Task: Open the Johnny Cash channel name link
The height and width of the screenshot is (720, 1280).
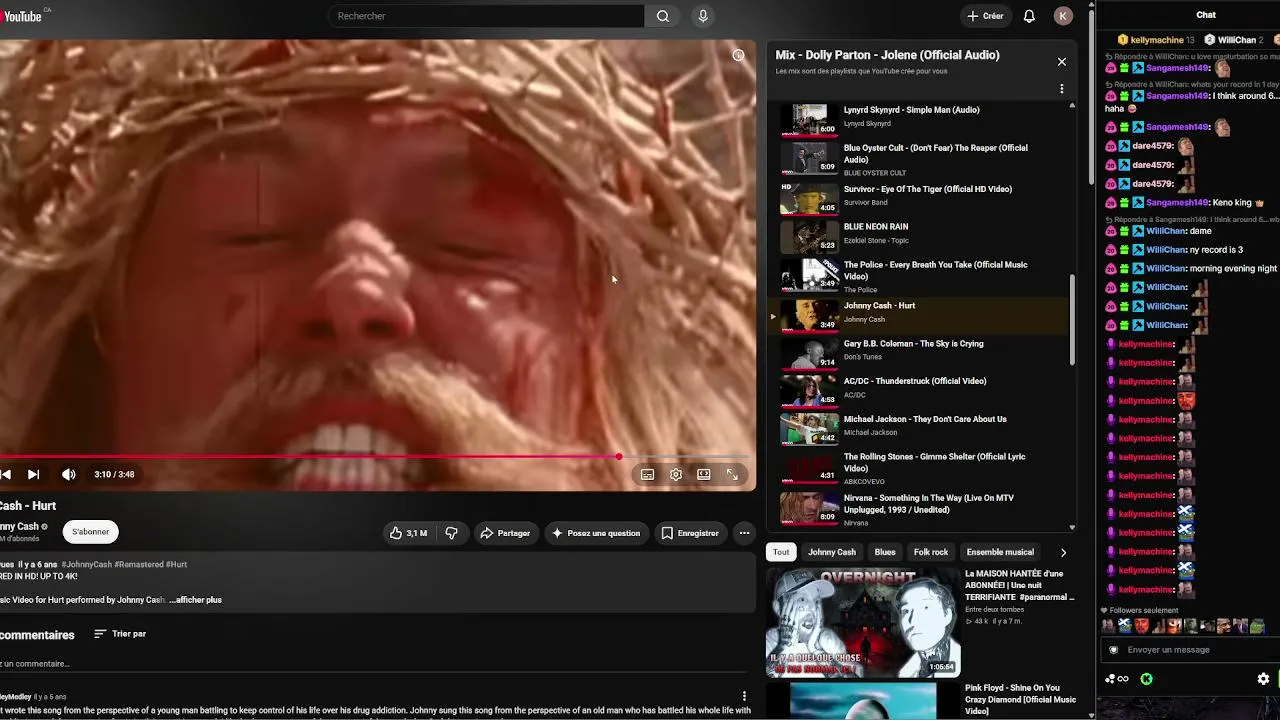Action: (19, 526)
